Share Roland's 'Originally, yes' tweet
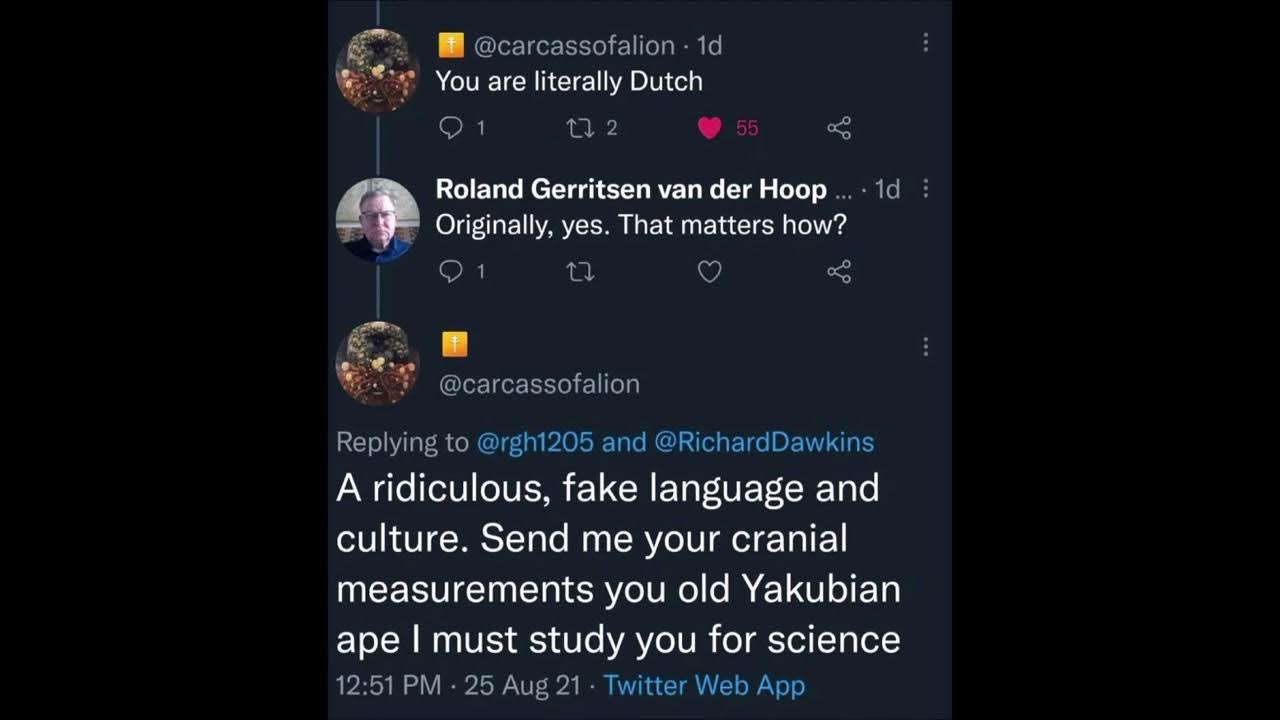 [839, 271]
